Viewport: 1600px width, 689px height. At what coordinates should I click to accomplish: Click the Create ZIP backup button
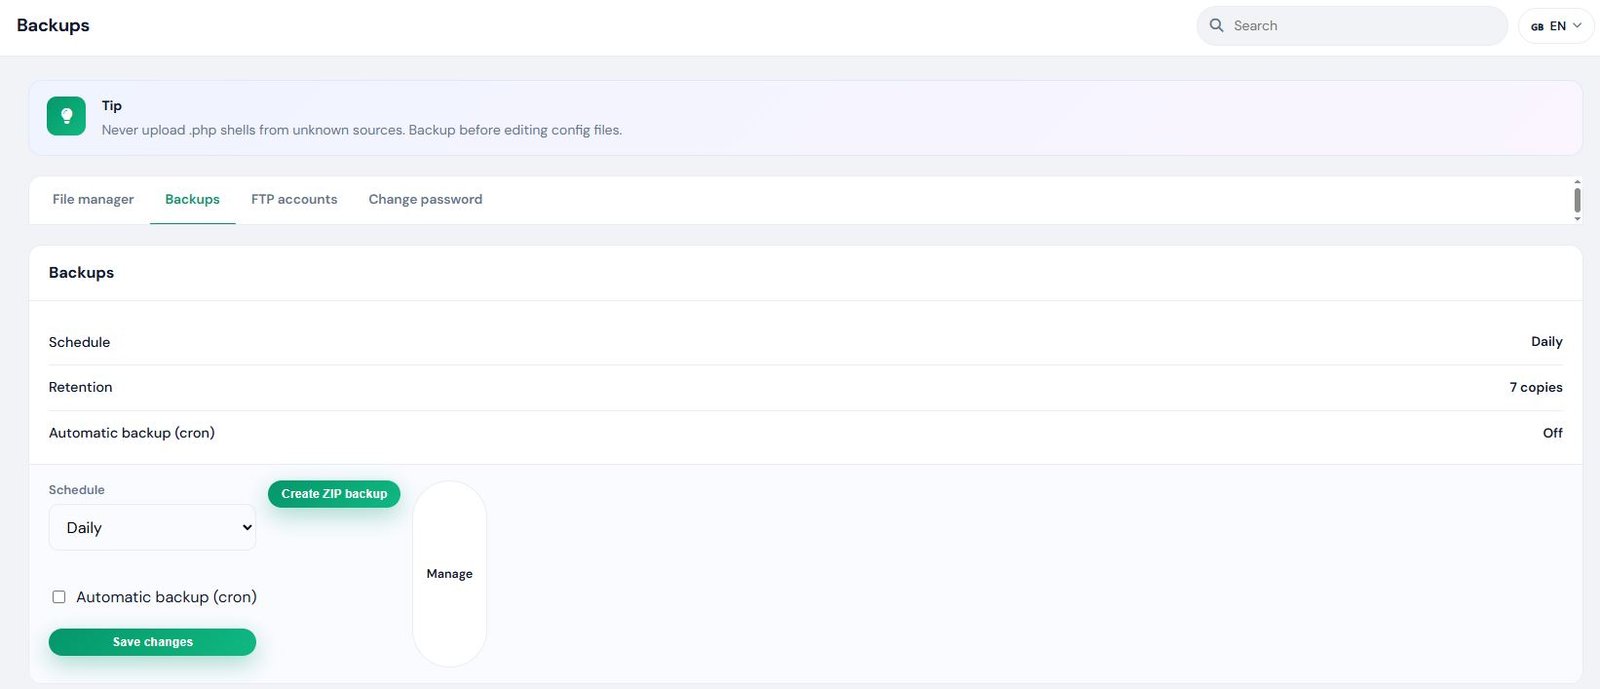point(334,494)
